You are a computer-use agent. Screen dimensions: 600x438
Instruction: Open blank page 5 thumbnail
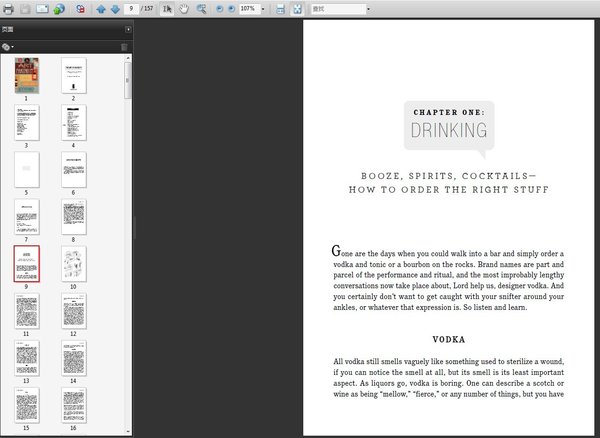point(27,169)
